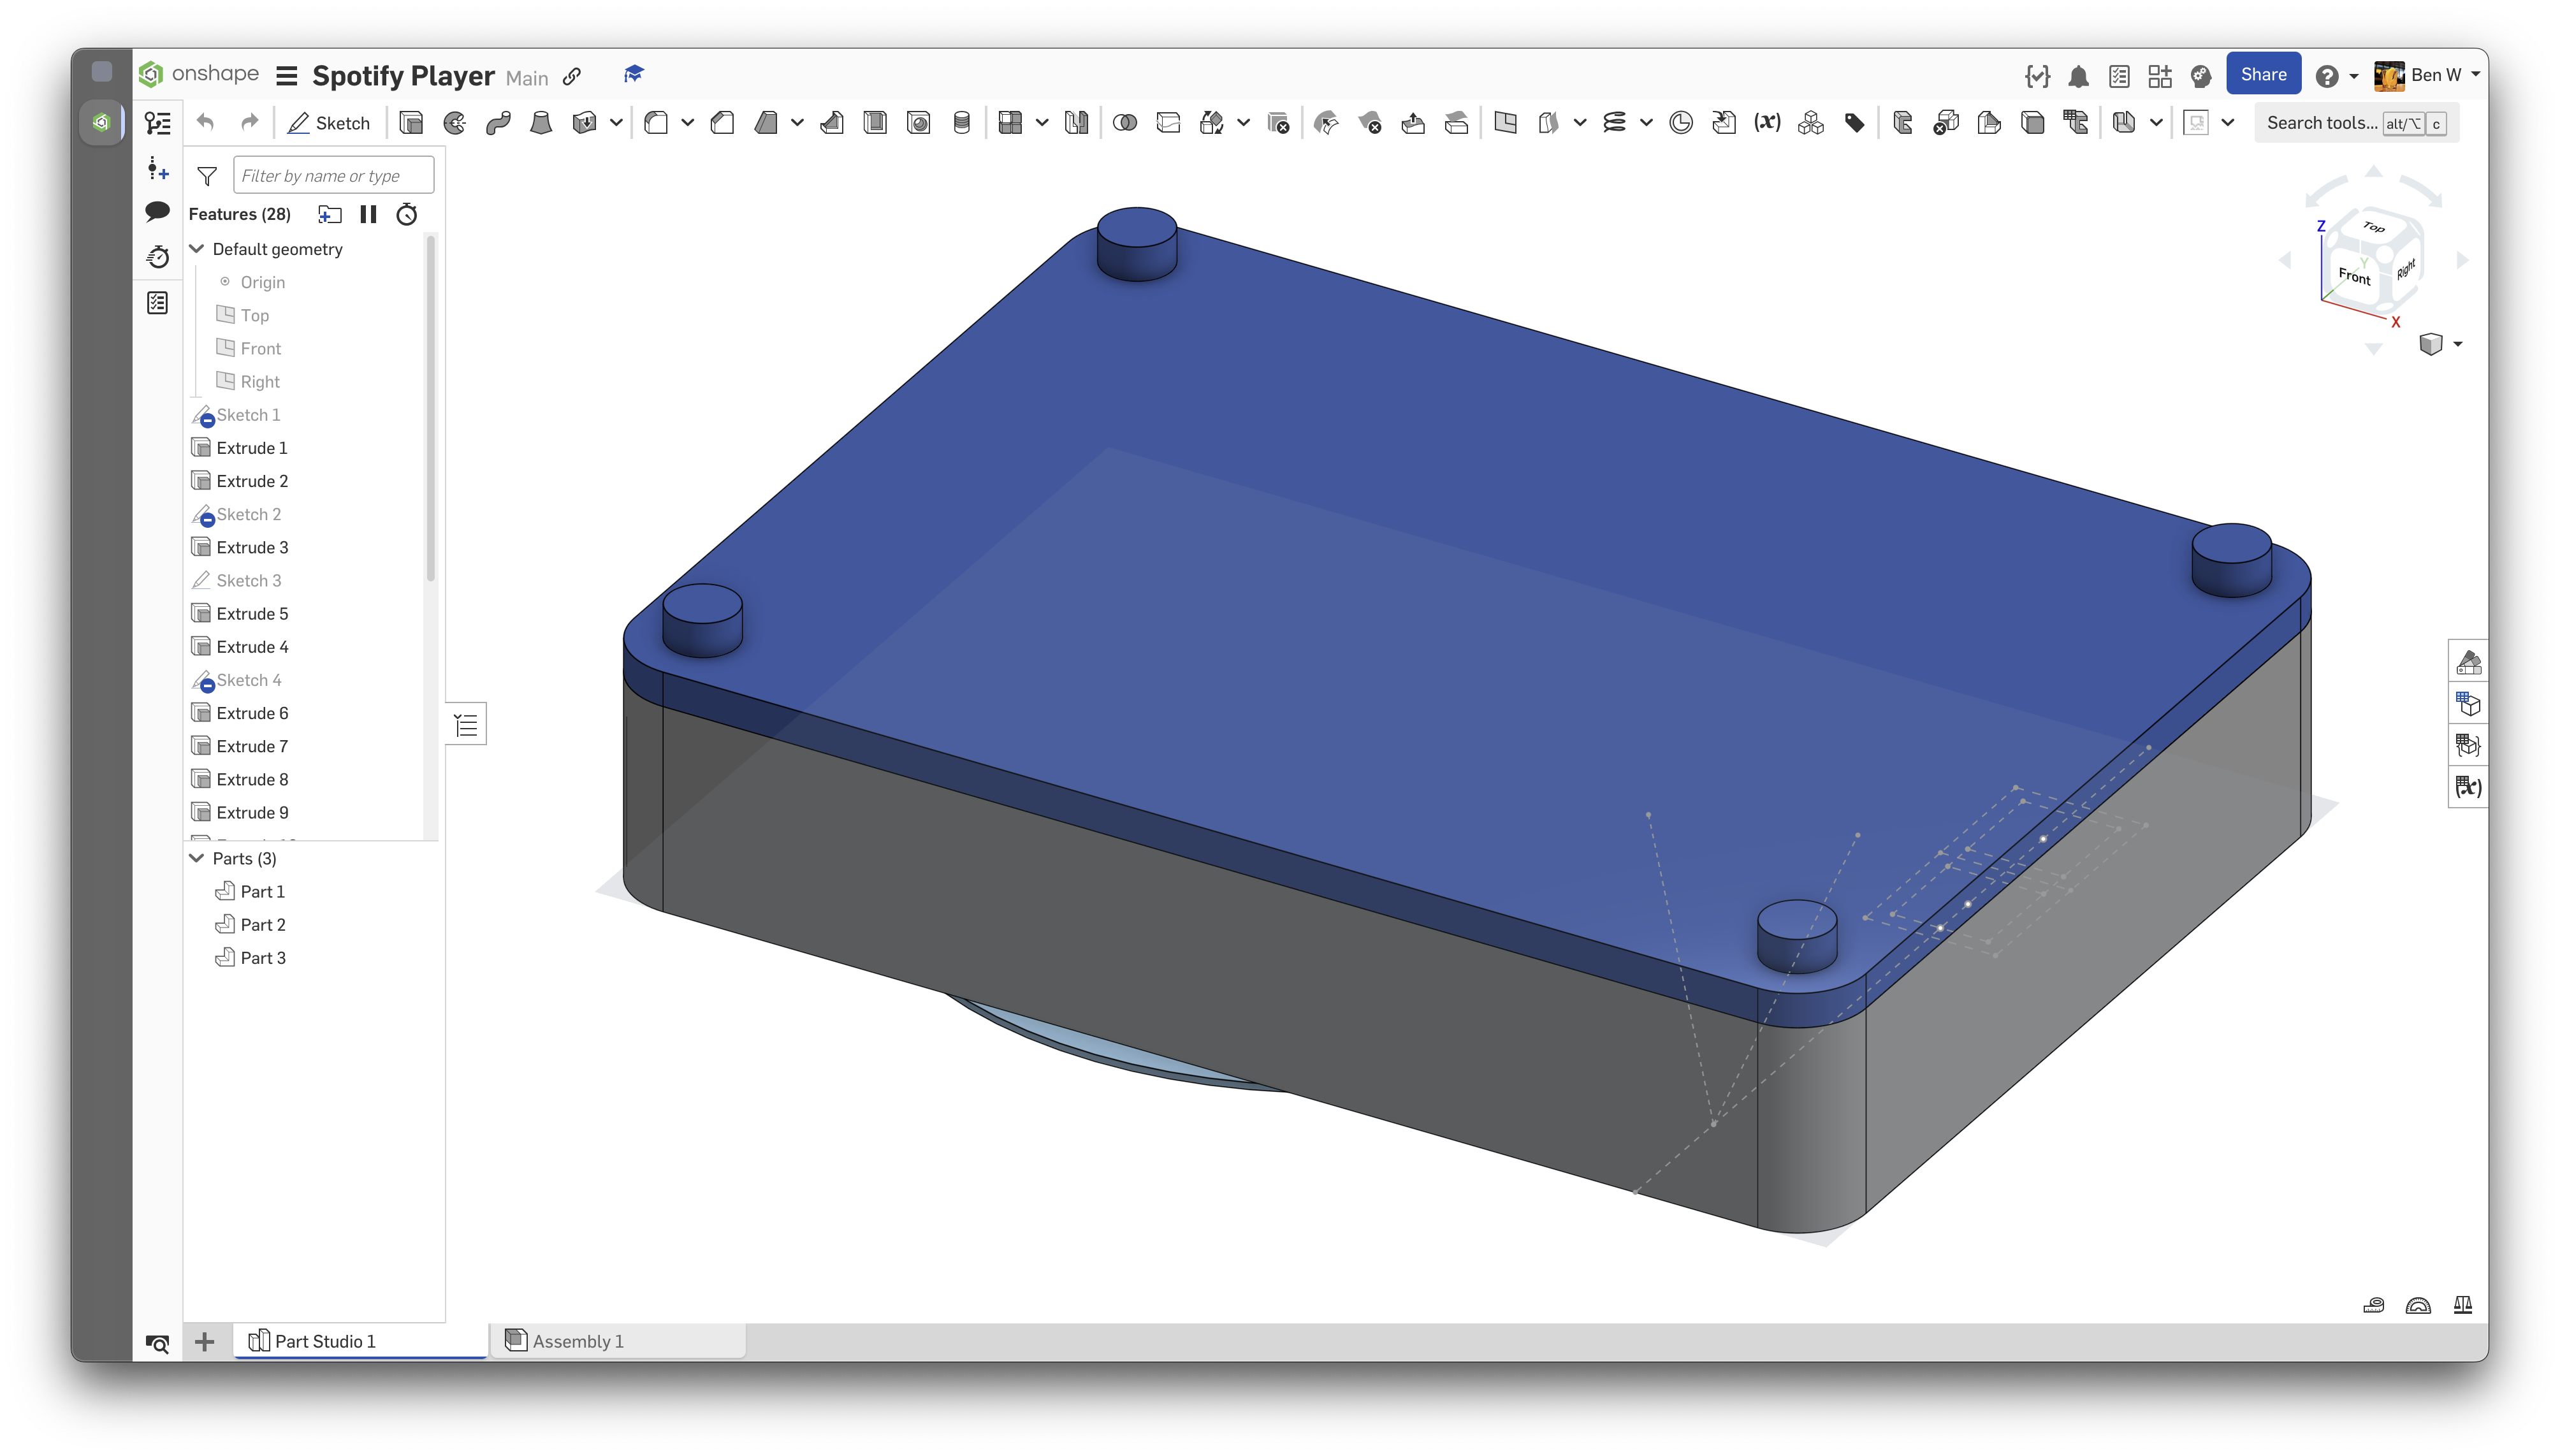The height and width of the screenshot is (1456, 2560).
Task: Collapse the Parts (3) list
Action: coord(197,858)
